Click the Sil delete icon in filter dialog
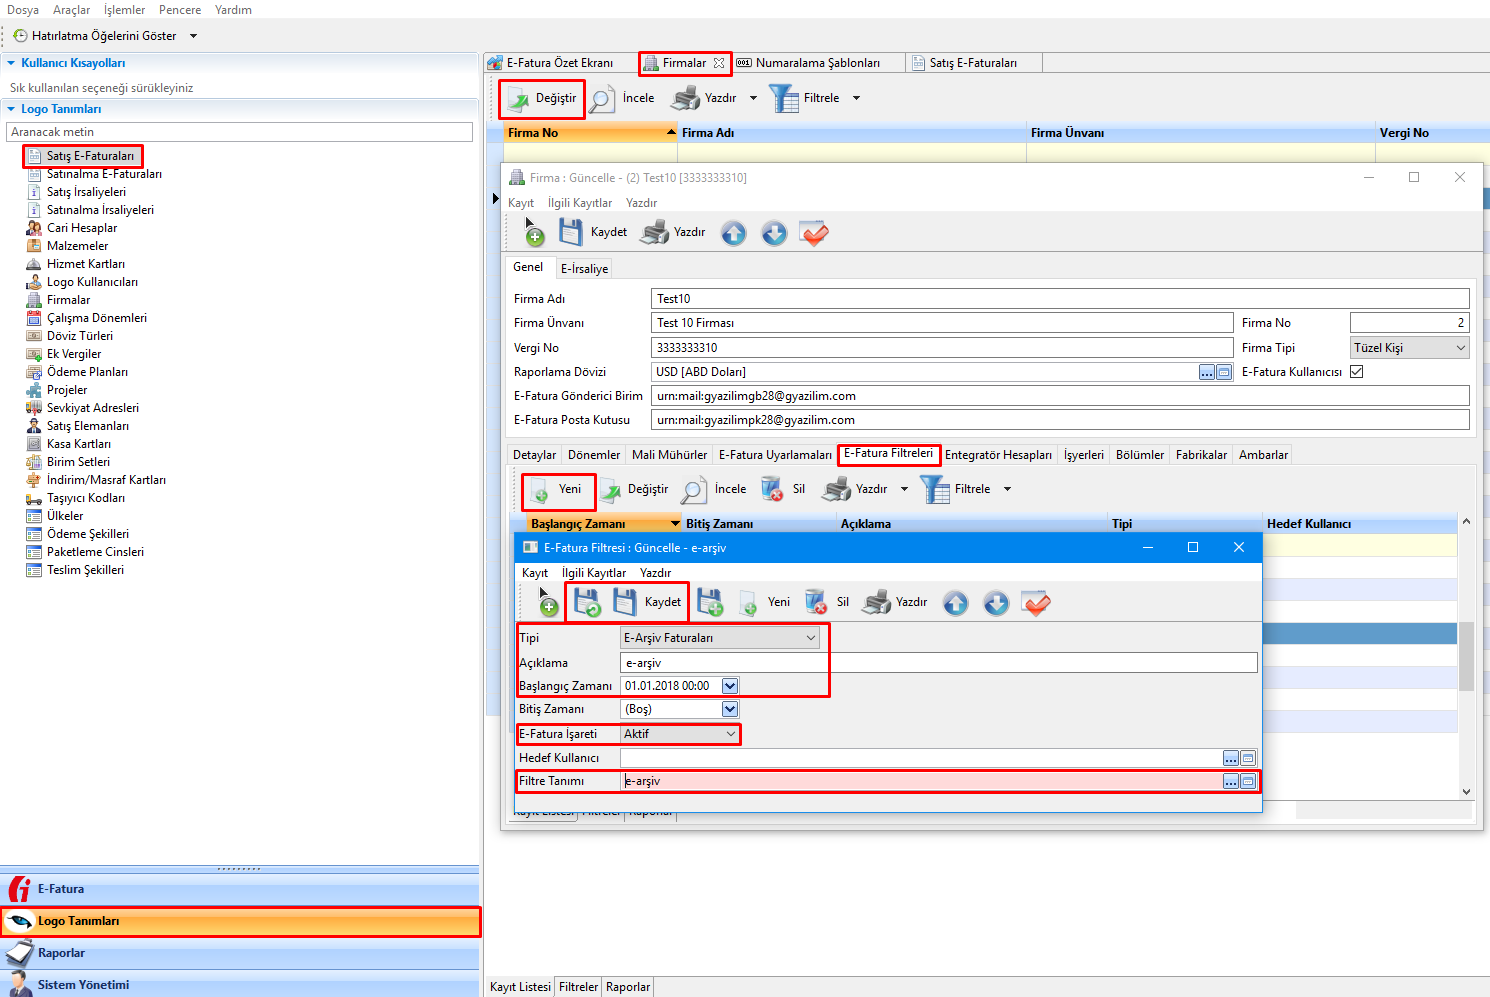Viewport: 1490px width, 997px height. click(816, 602)
